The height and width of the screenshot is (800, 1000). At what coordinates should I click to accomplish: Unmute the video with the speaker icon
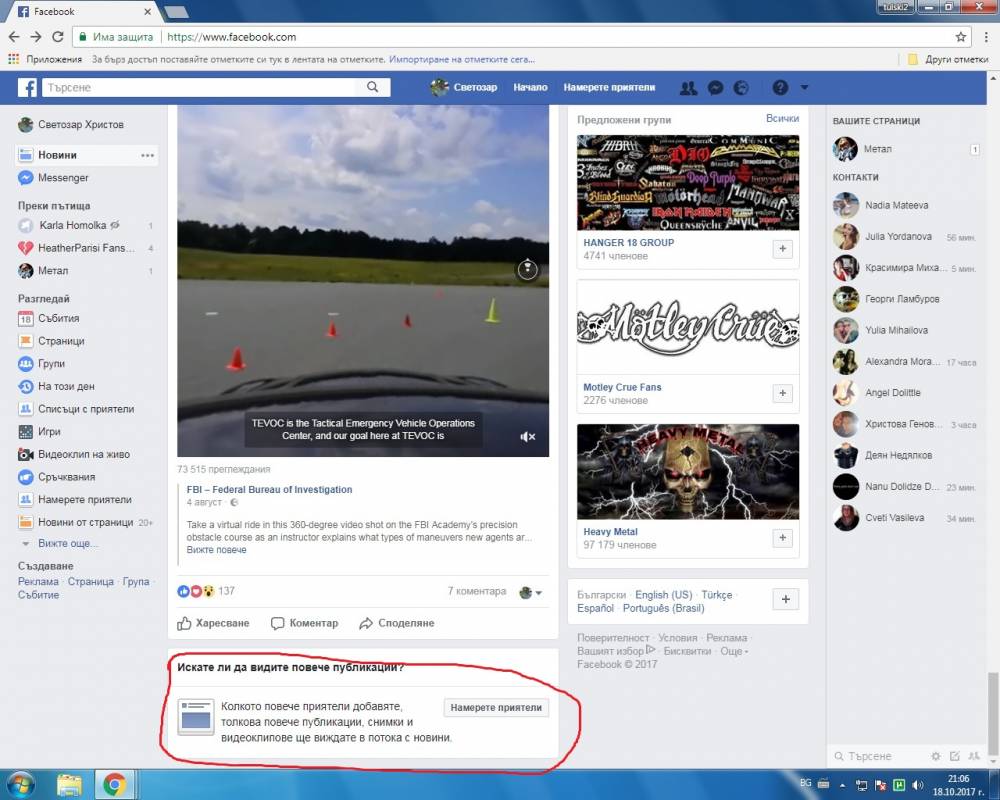pos(527,437)
